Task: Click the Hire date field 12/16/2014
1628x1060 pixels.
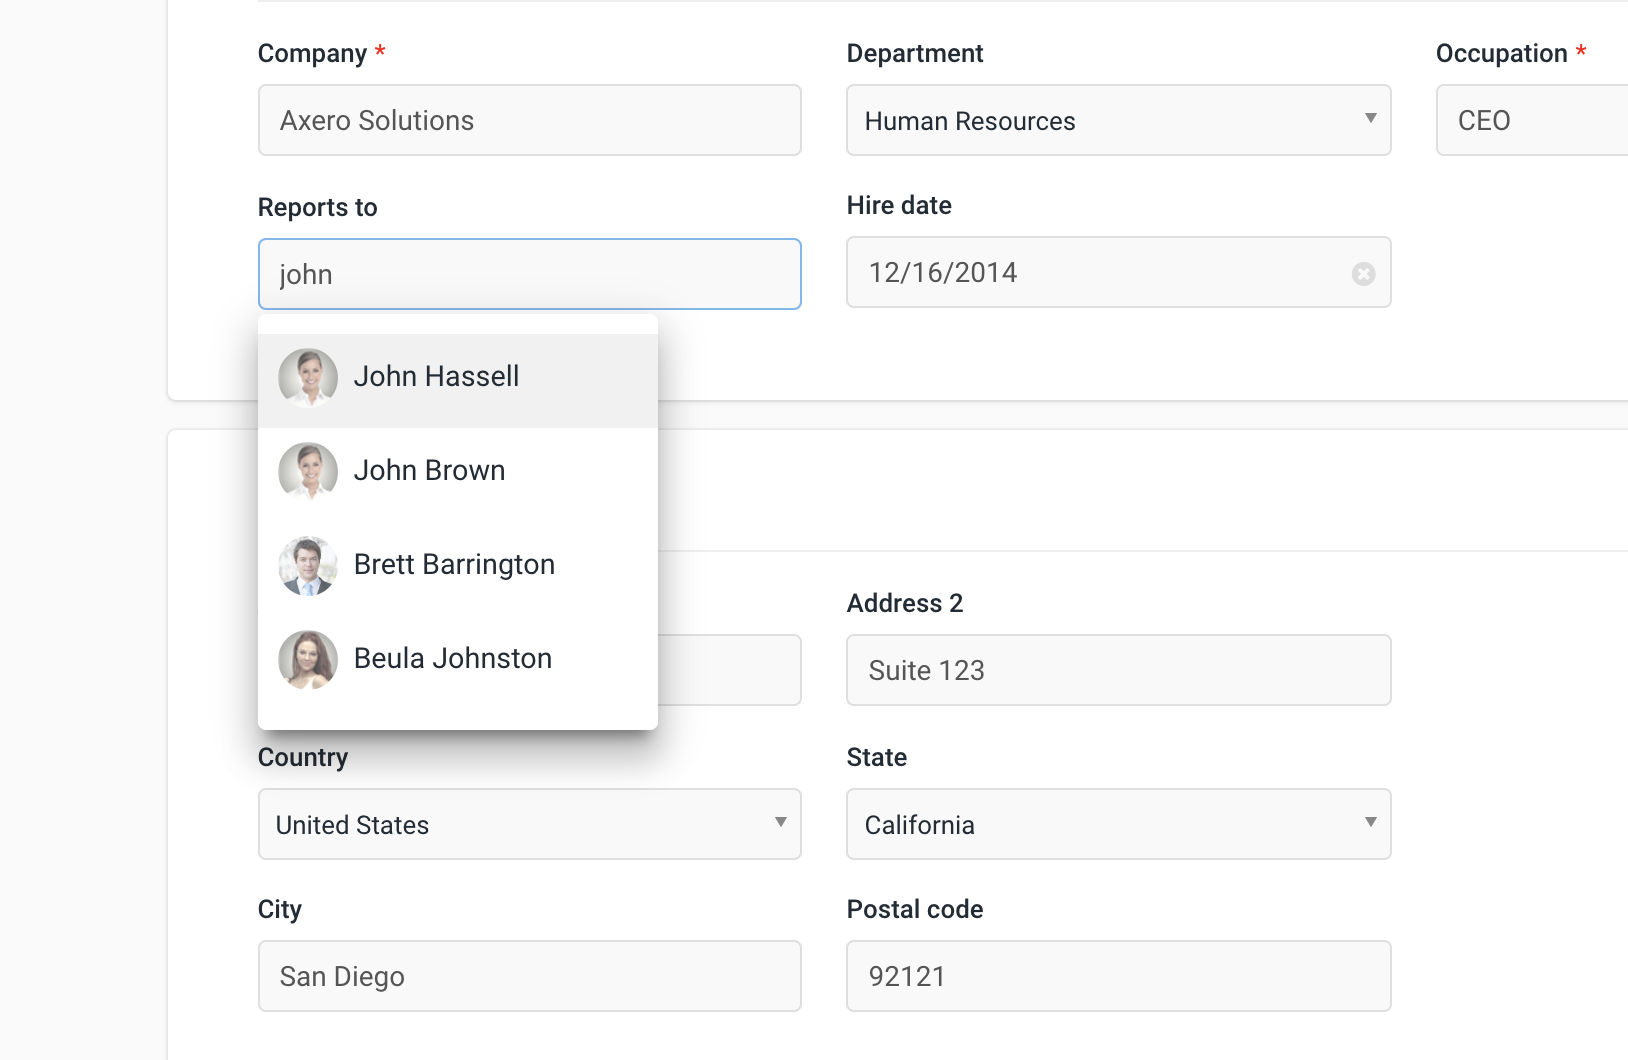Action: tap(1119, 272)
